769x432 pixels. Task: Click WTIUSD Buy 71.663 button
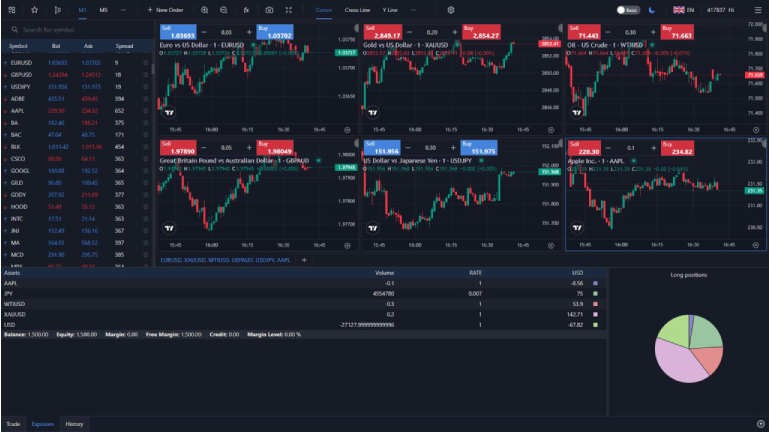point(677,32)
